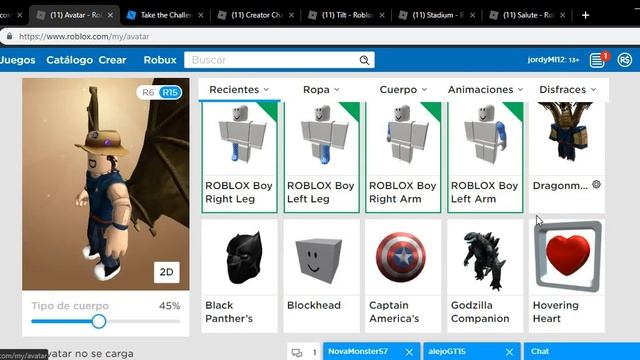Close the NovaMonster57 chat

409,352
